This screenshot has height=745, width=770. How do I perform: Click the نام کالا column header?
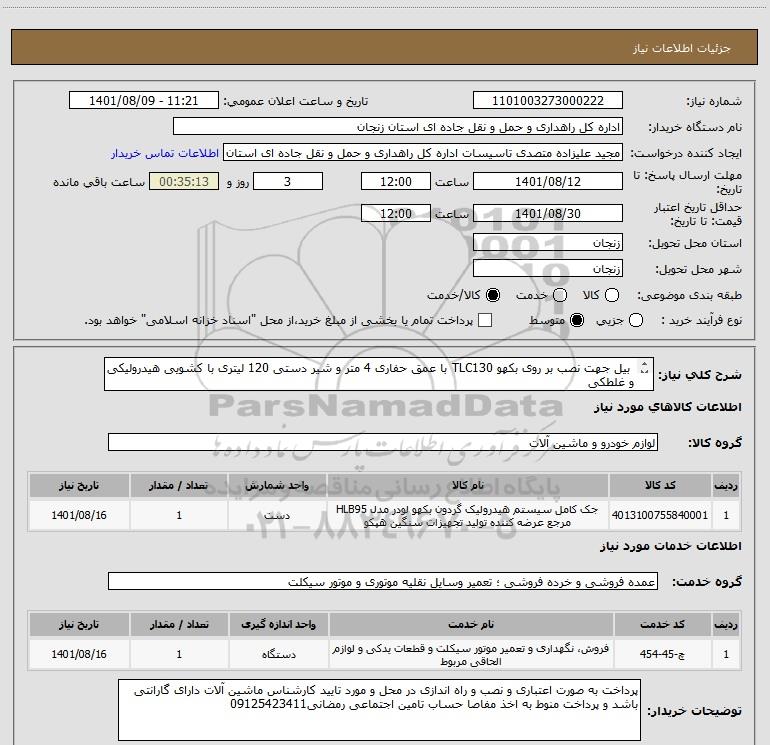468,485
